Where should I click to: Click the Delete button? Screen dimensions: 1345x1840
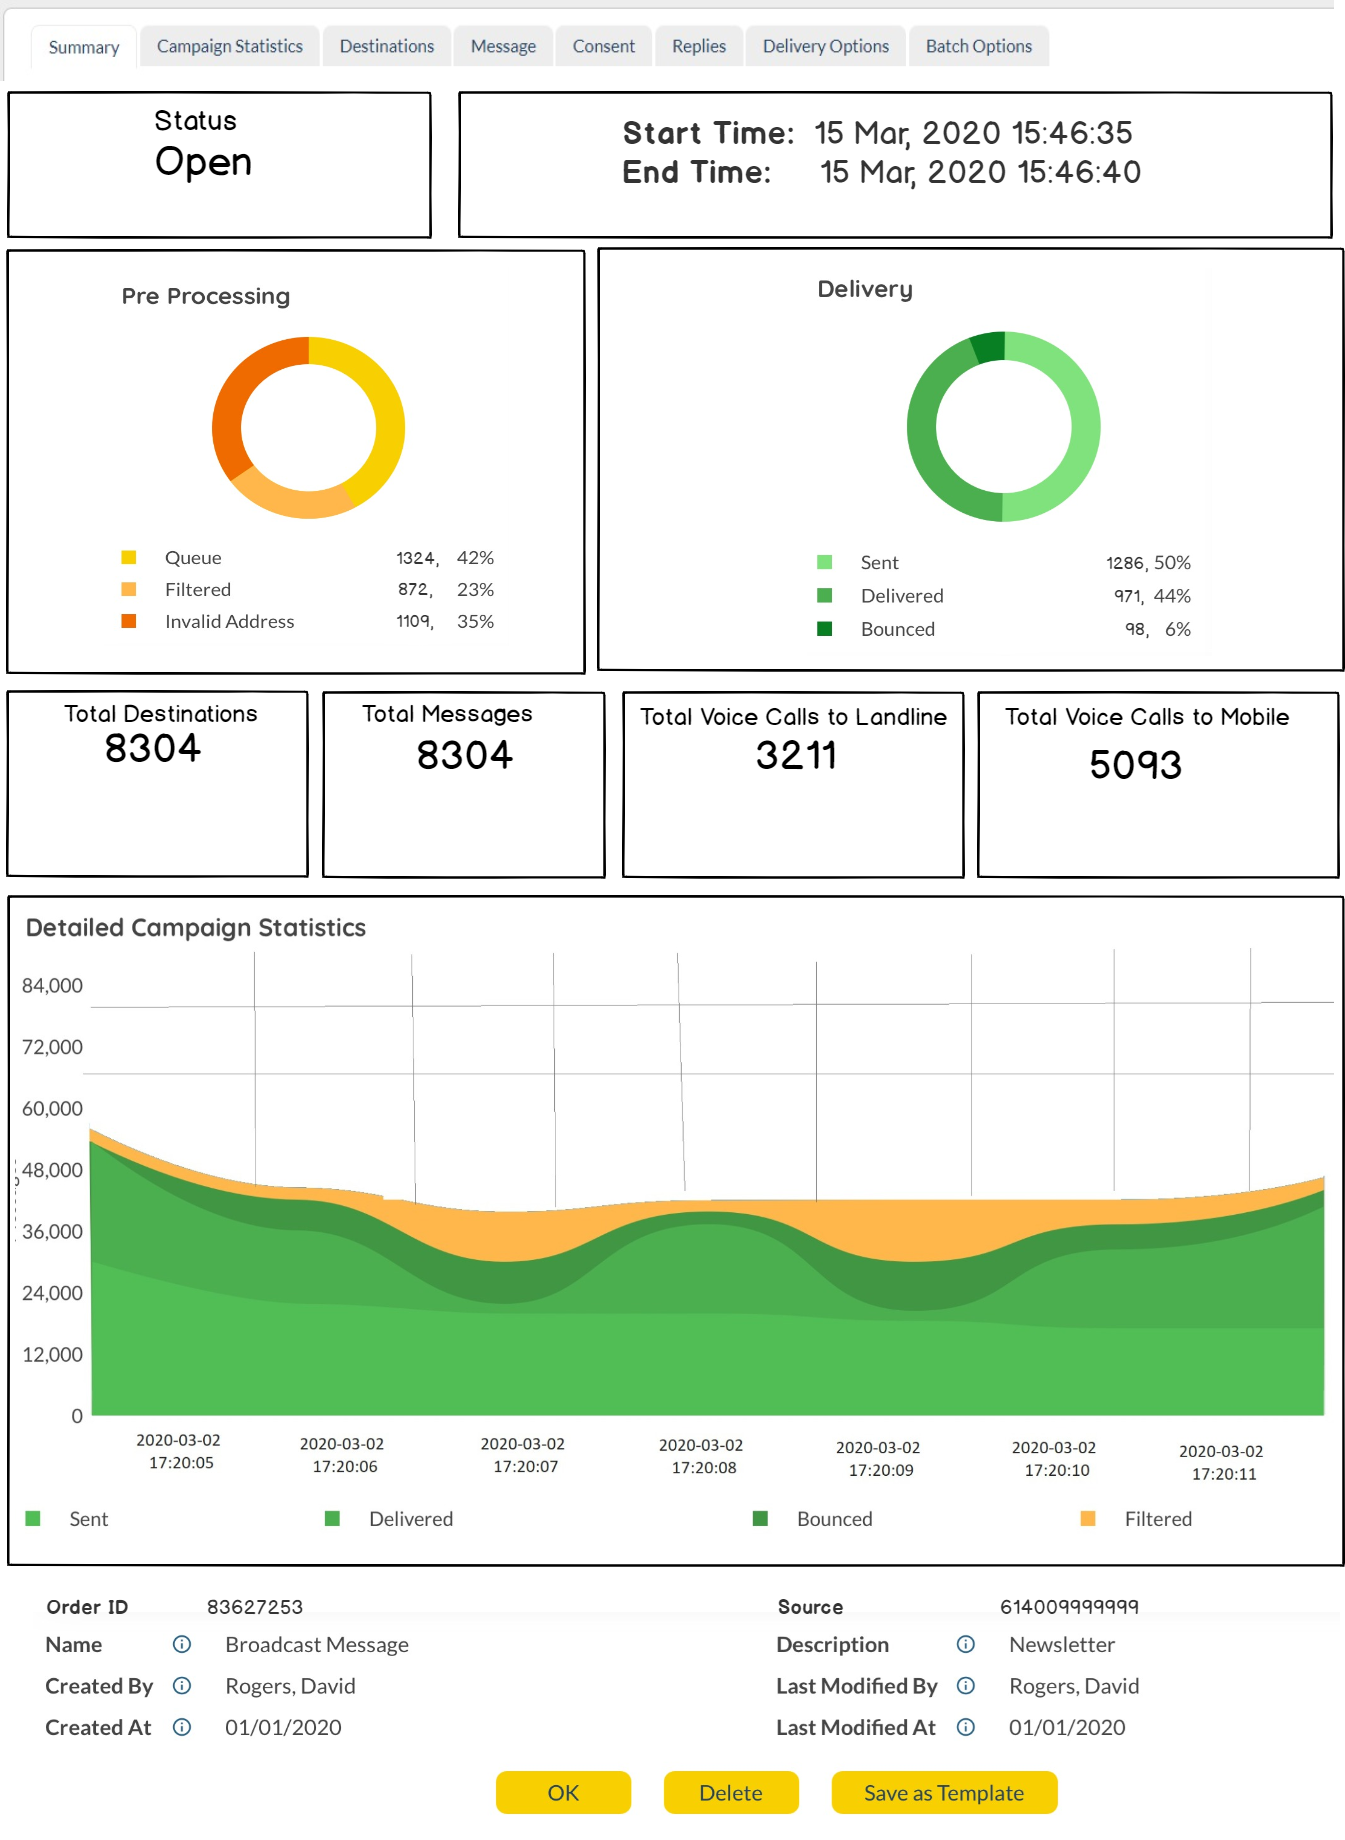tap(731, 1793)
